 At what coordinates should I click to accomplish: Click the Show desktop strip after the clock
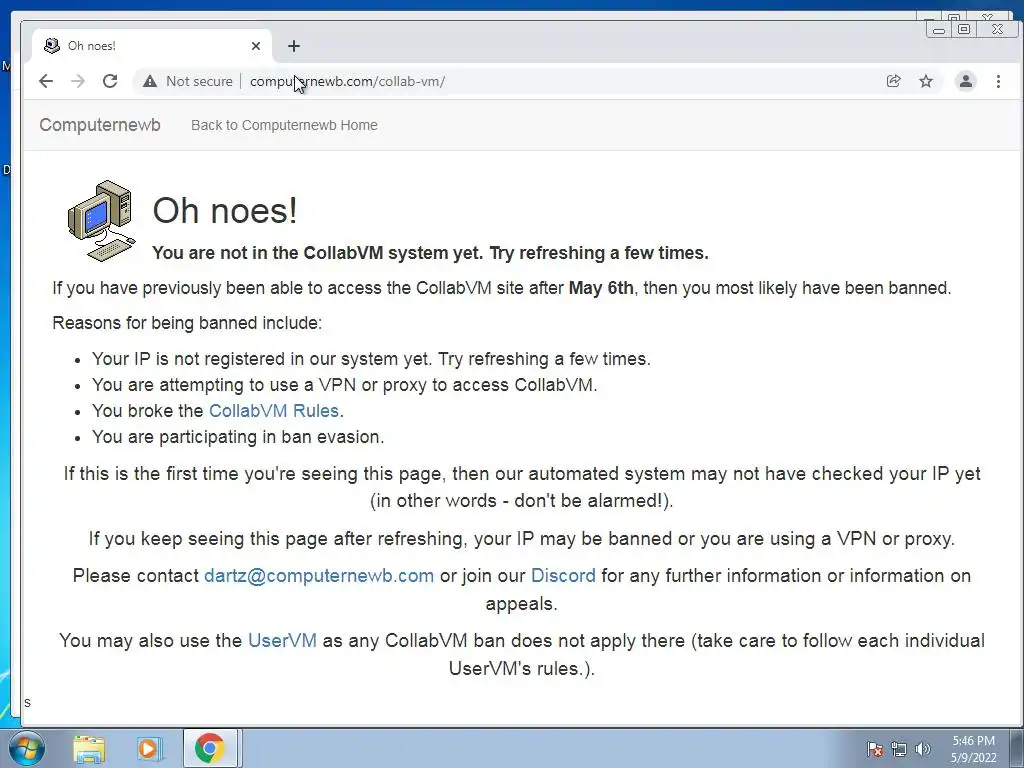tap(1017, 748)
